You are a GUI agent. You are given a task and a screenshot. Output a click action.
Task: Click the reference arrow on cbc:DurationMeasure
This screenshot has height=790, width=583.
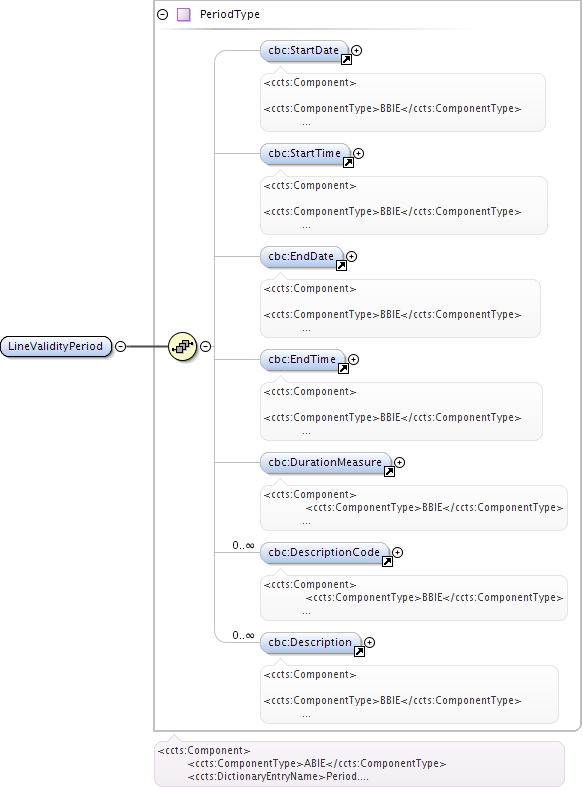[x=390, y=472]
